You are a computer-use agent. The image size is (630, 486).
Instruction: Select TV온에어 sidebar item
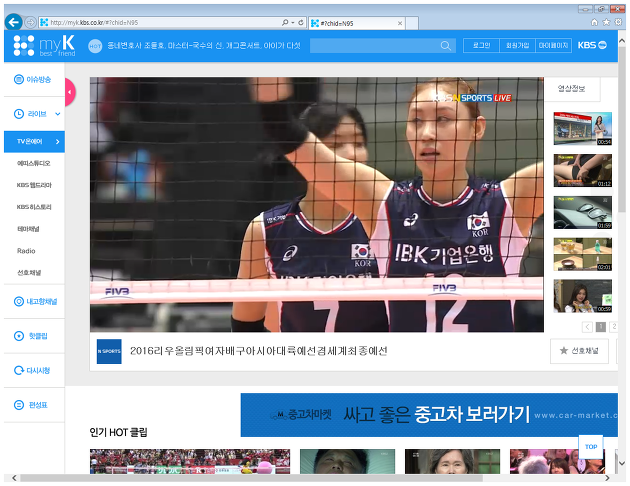pos(34,141)
